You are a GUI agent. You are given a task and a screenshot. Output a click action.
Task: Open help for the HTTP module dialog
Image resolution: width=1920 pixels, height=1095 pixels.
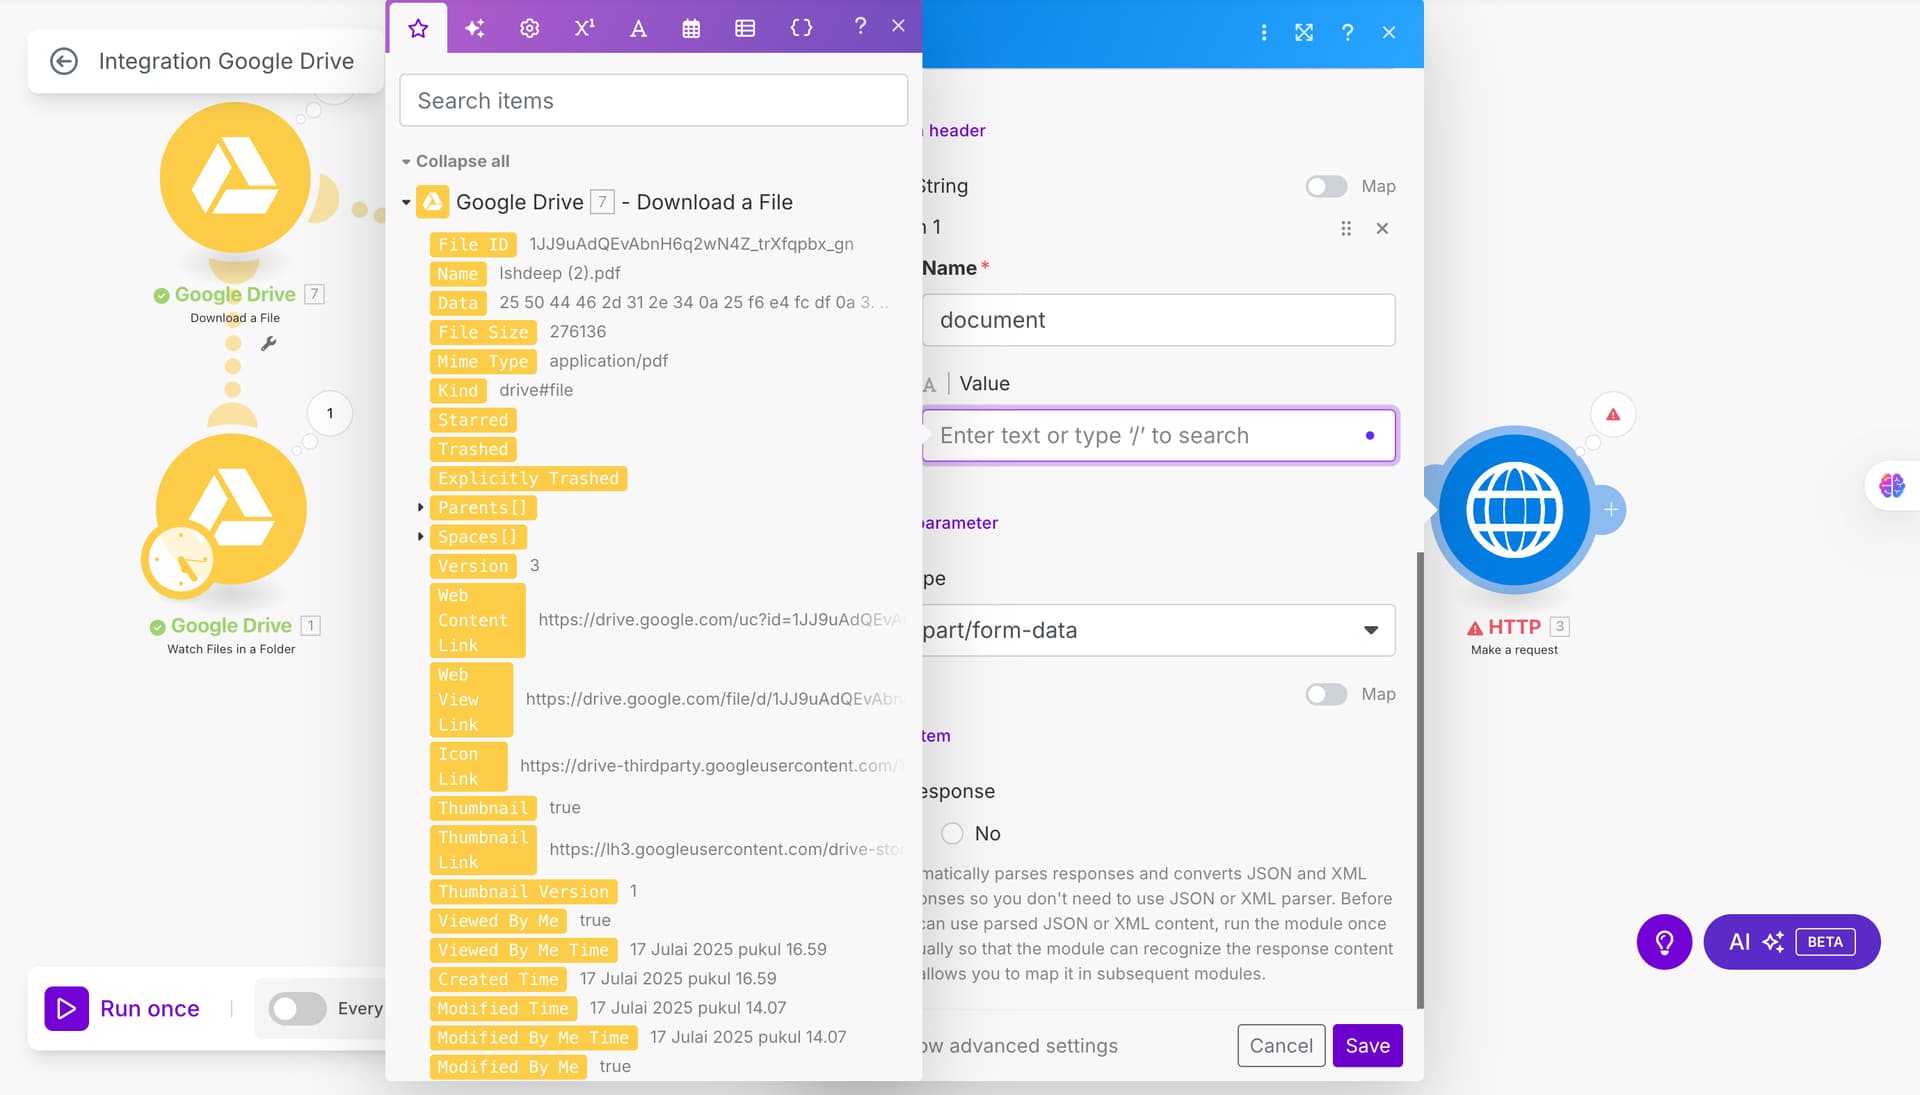[1347, 33]
